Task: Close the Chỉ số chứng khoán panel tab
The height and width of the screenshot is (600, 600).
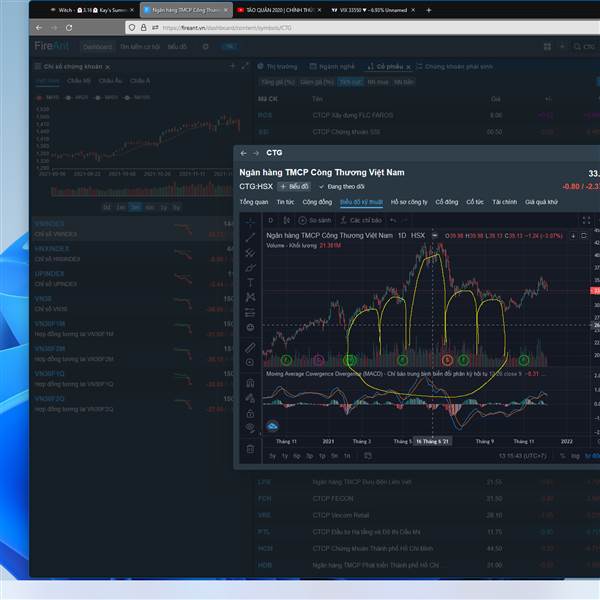Action: point(108,67)
